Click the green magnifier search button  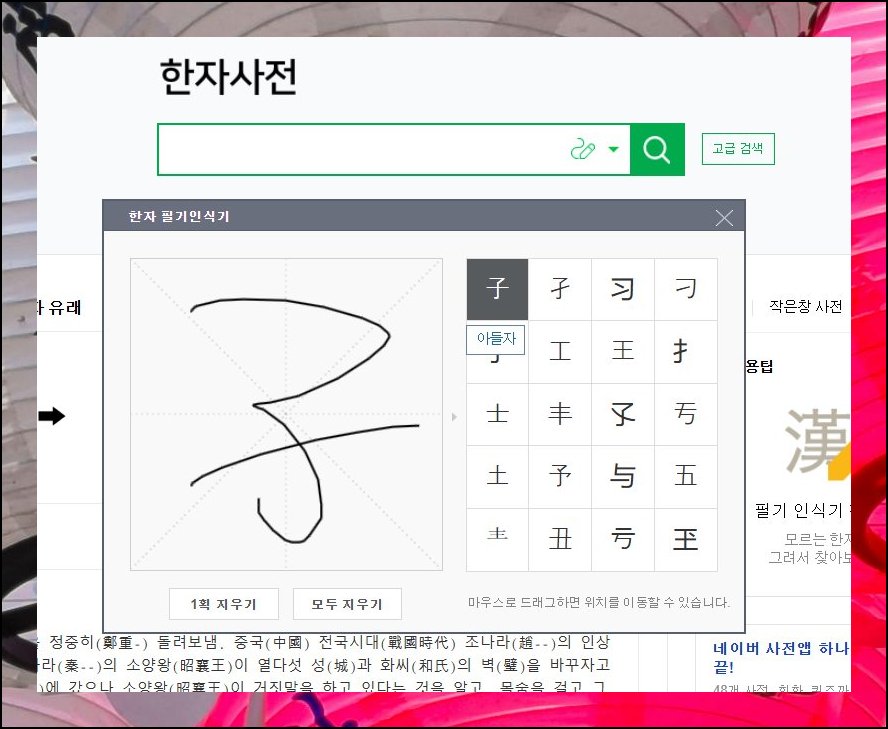pyautogui.click(x=657, y=150)
